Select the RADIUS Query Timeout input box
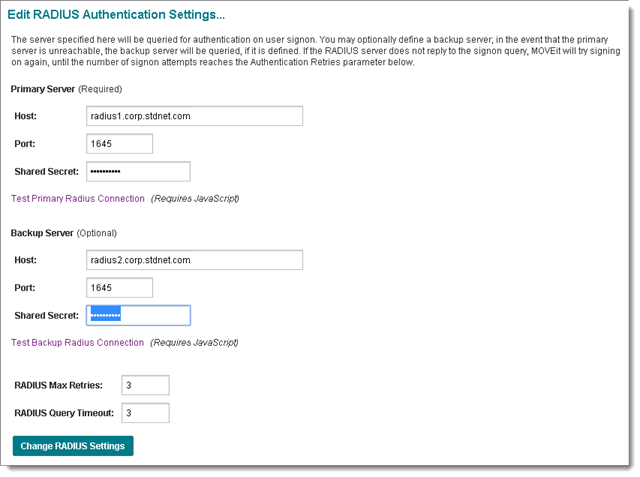This screenshot has height=477, width=640. coord(145,413)
